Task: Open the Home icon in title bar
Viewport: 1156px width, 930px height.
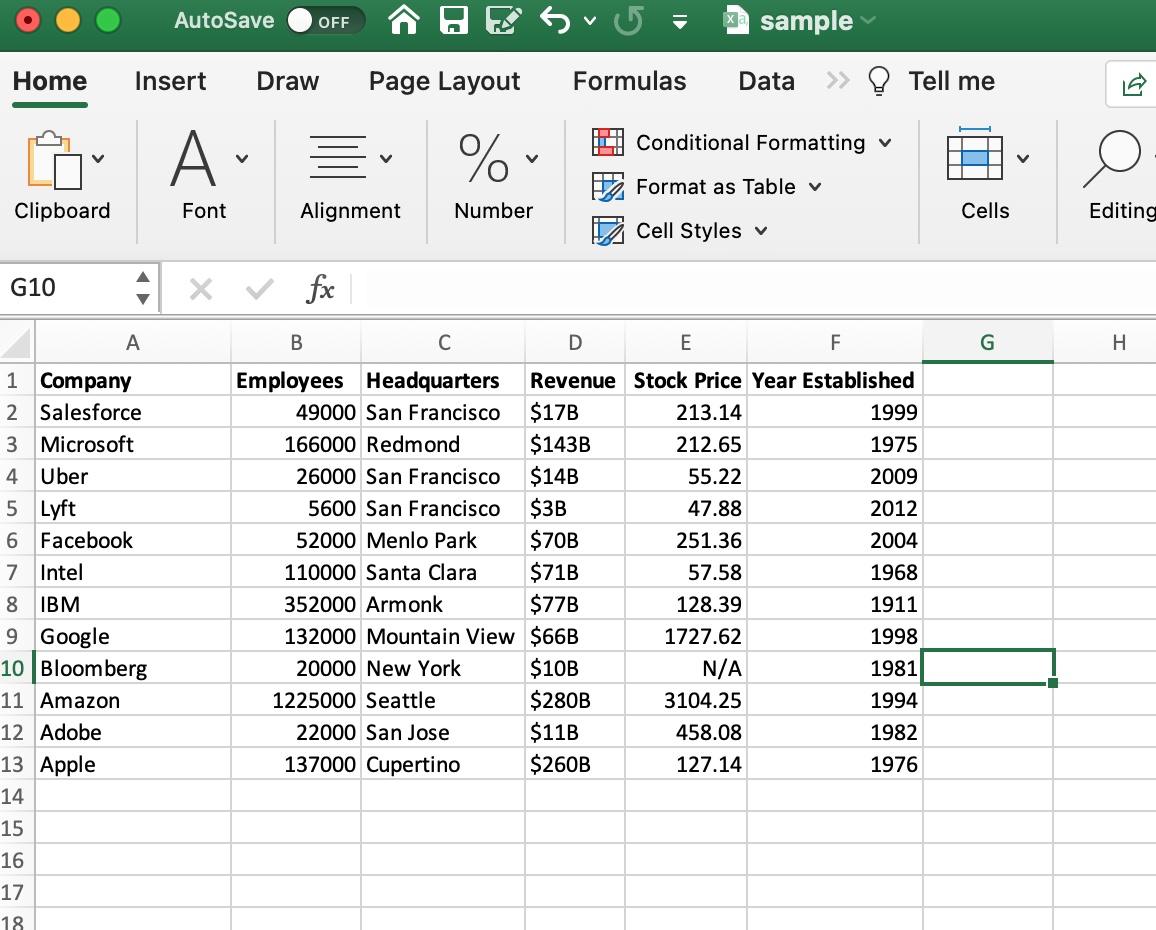Action: 404,20
